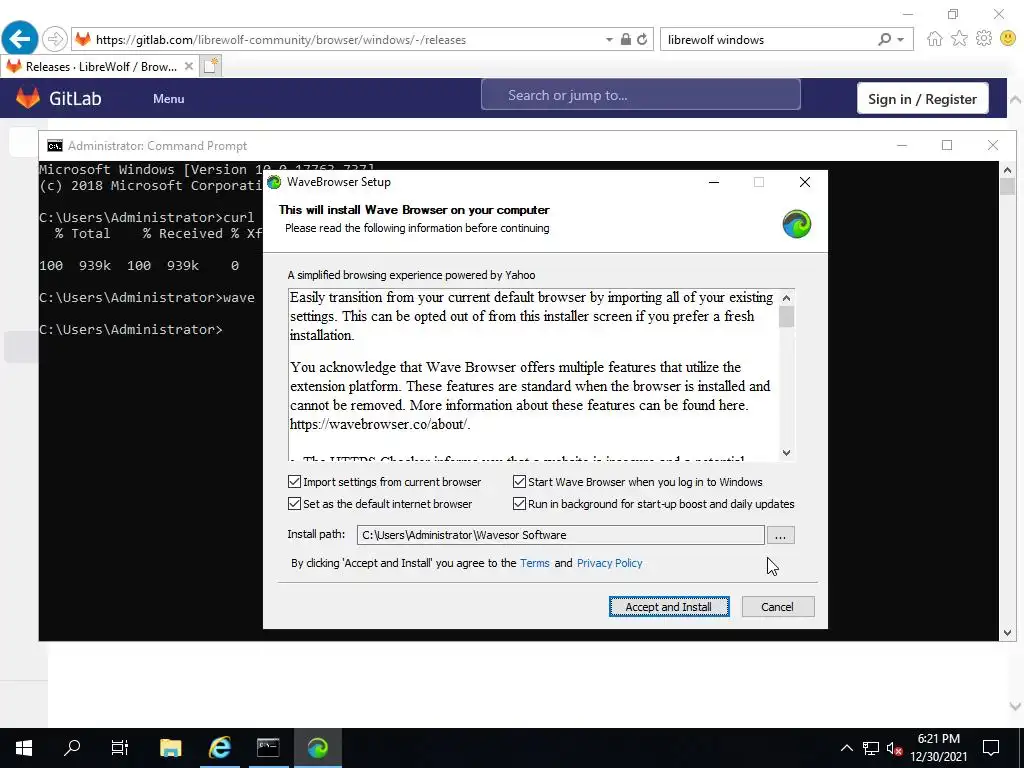Click the WaveBrowser Setup title icon
The height and width of the screenshot is (768, 1024).
(x=274, y=182)
